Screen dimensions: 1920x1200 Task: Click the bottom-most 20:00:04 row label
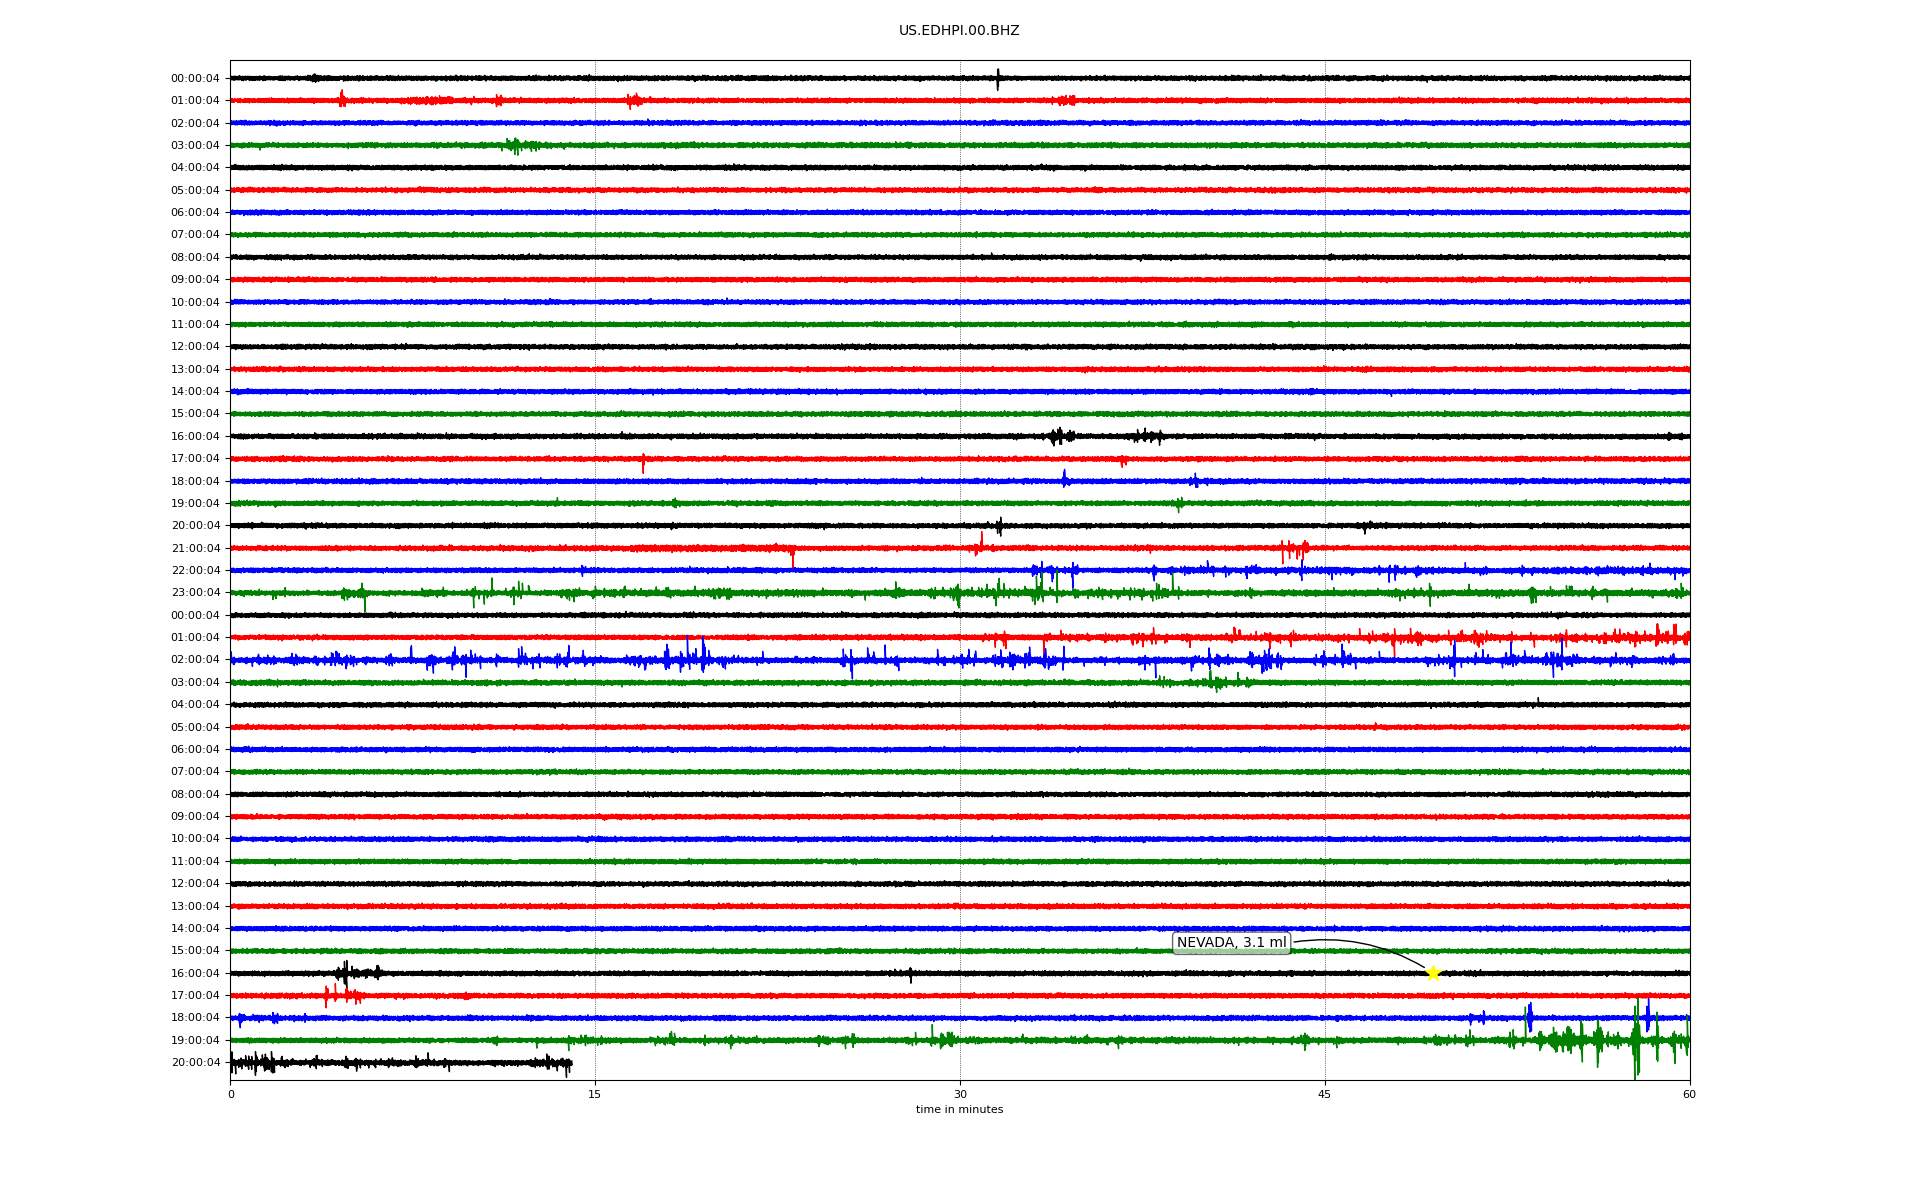[195, 1063]
